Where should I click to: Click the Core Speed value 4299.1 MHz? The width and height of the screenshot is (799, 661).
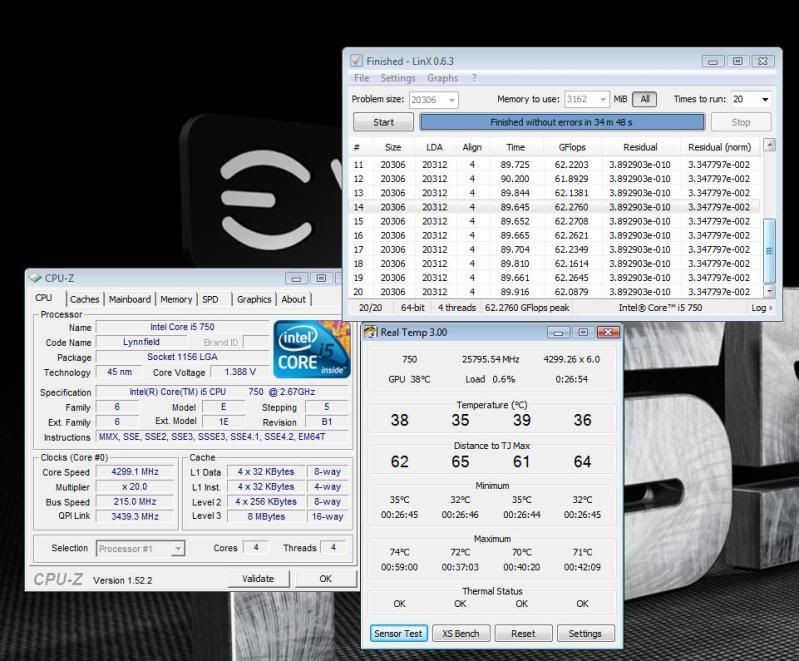tap(135, 472)
